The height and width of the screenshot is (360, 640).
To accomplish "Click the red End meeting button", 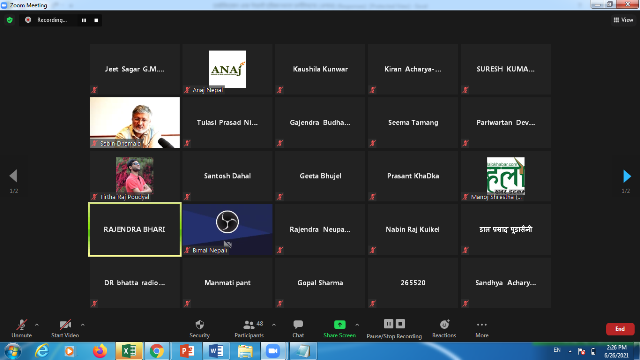I will pyautogui.click(x=620, y=329).
